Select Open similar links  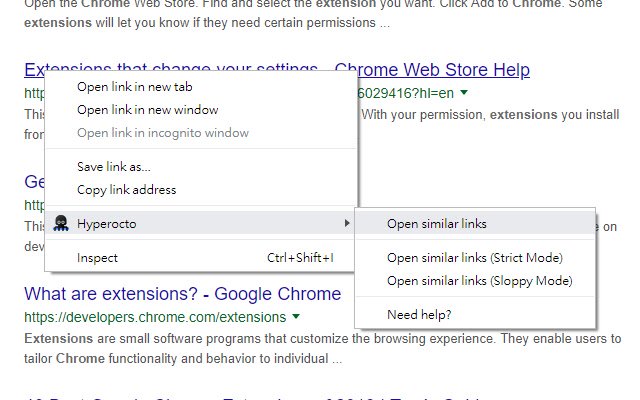[x=475, y=224]
